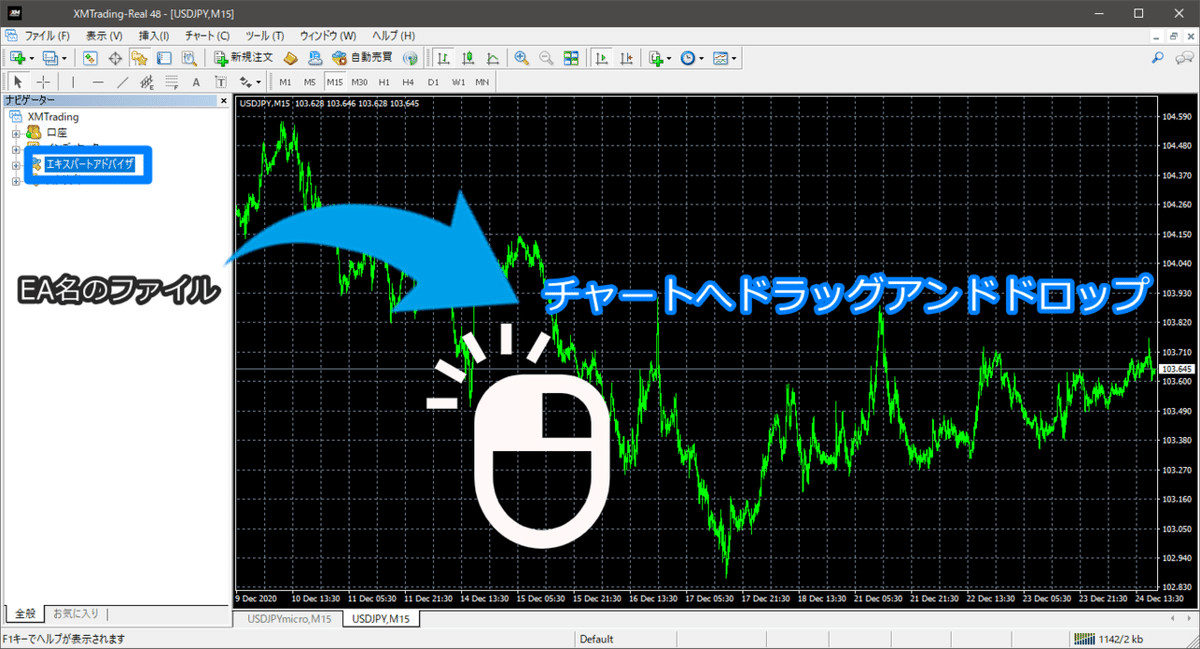Switch chart to candlestick display
The height and width of the screenshot is (649, 1200).
pyautogui.click(x=467, y=57)
